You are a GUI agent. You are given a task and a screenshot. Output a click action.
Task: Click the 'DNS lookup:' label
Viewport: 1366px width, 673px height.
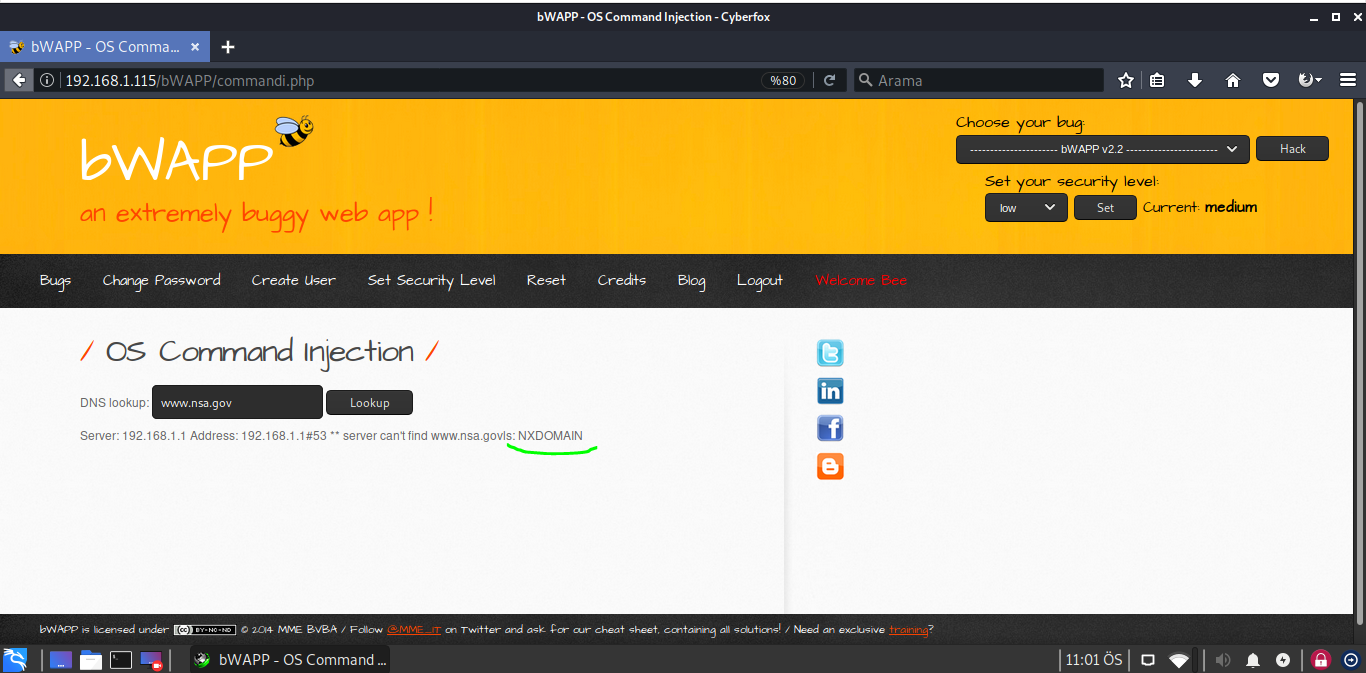click(x=114, y=403)
